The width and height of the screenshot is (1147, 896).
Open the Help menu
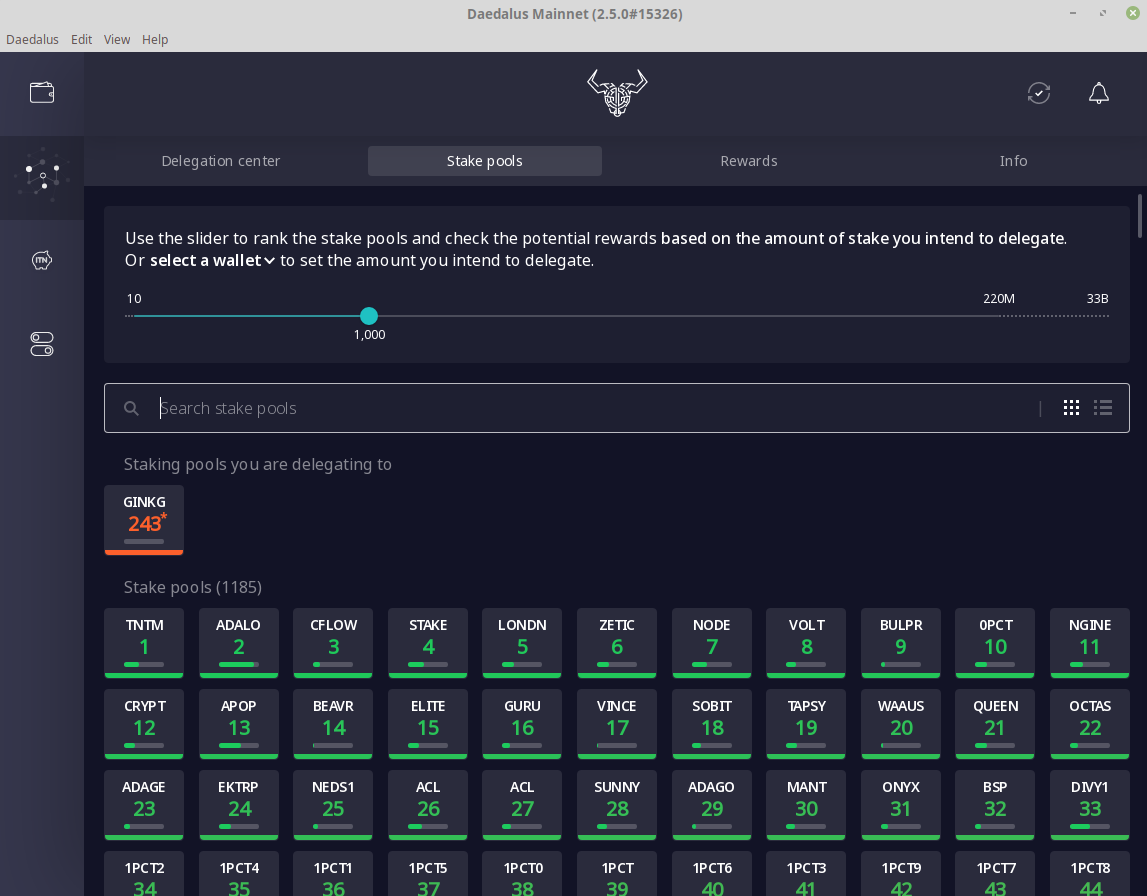pos(155,39)
